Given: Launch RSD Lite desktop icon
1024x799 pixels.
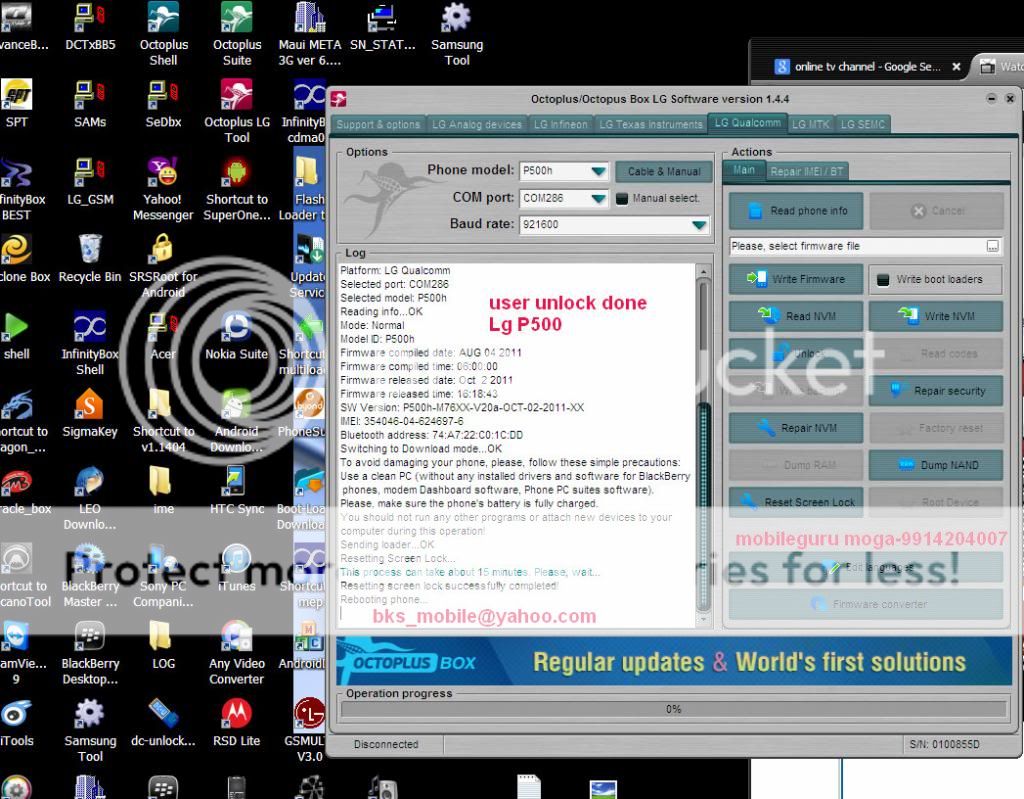Looking at the screenshot, I should [x=236, y=721].
